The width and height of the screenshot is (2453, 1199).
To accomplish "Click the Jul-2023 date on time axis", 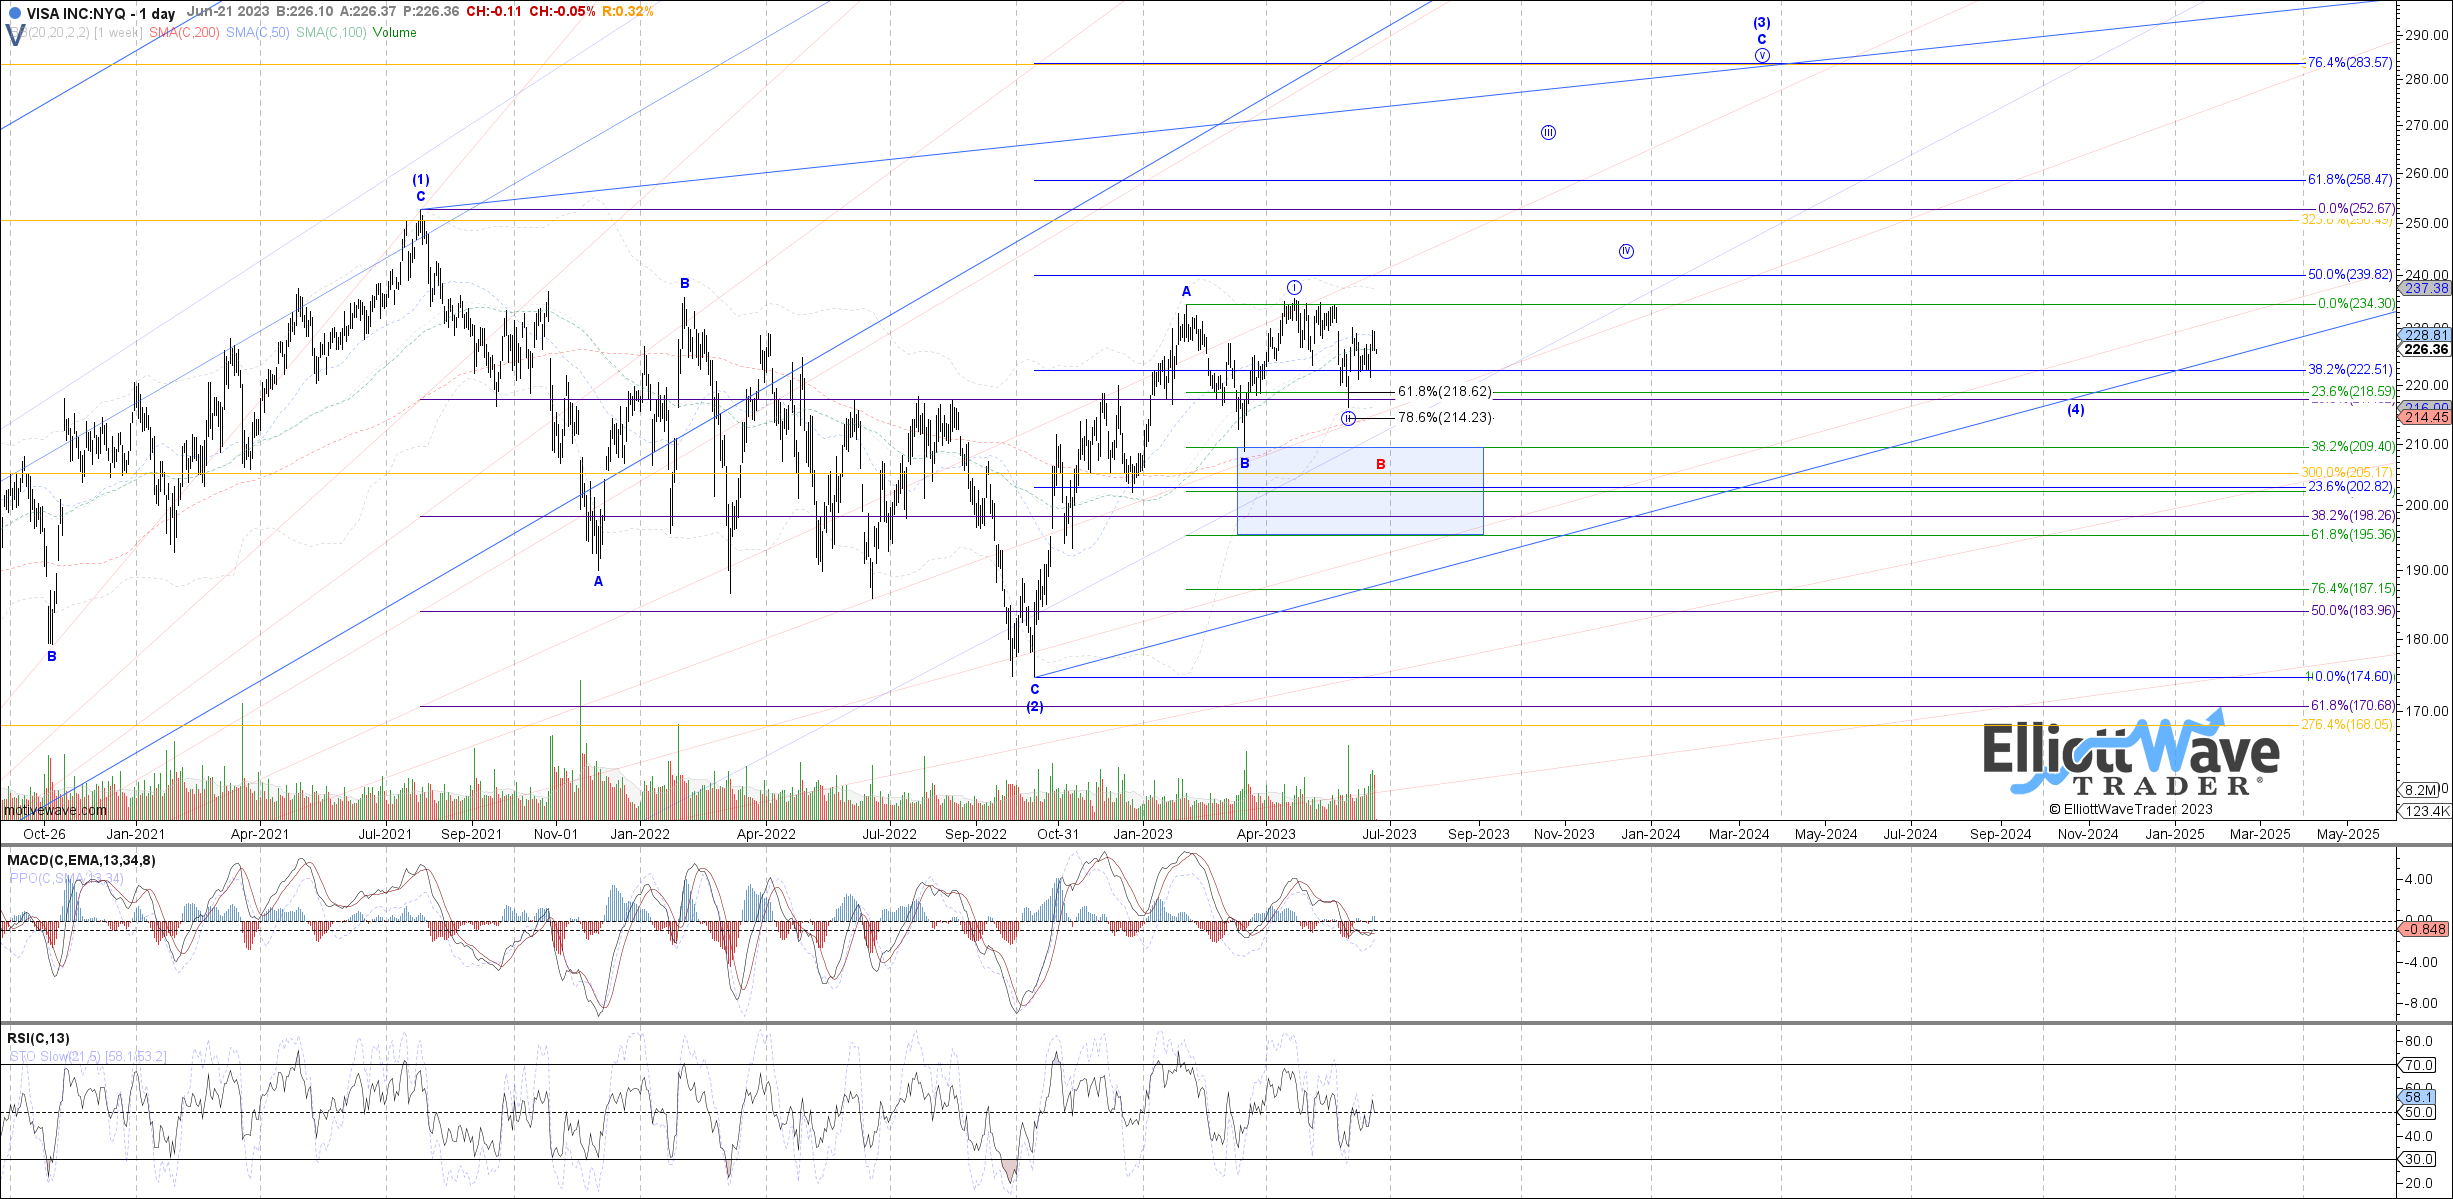I will click(1388, 834).
